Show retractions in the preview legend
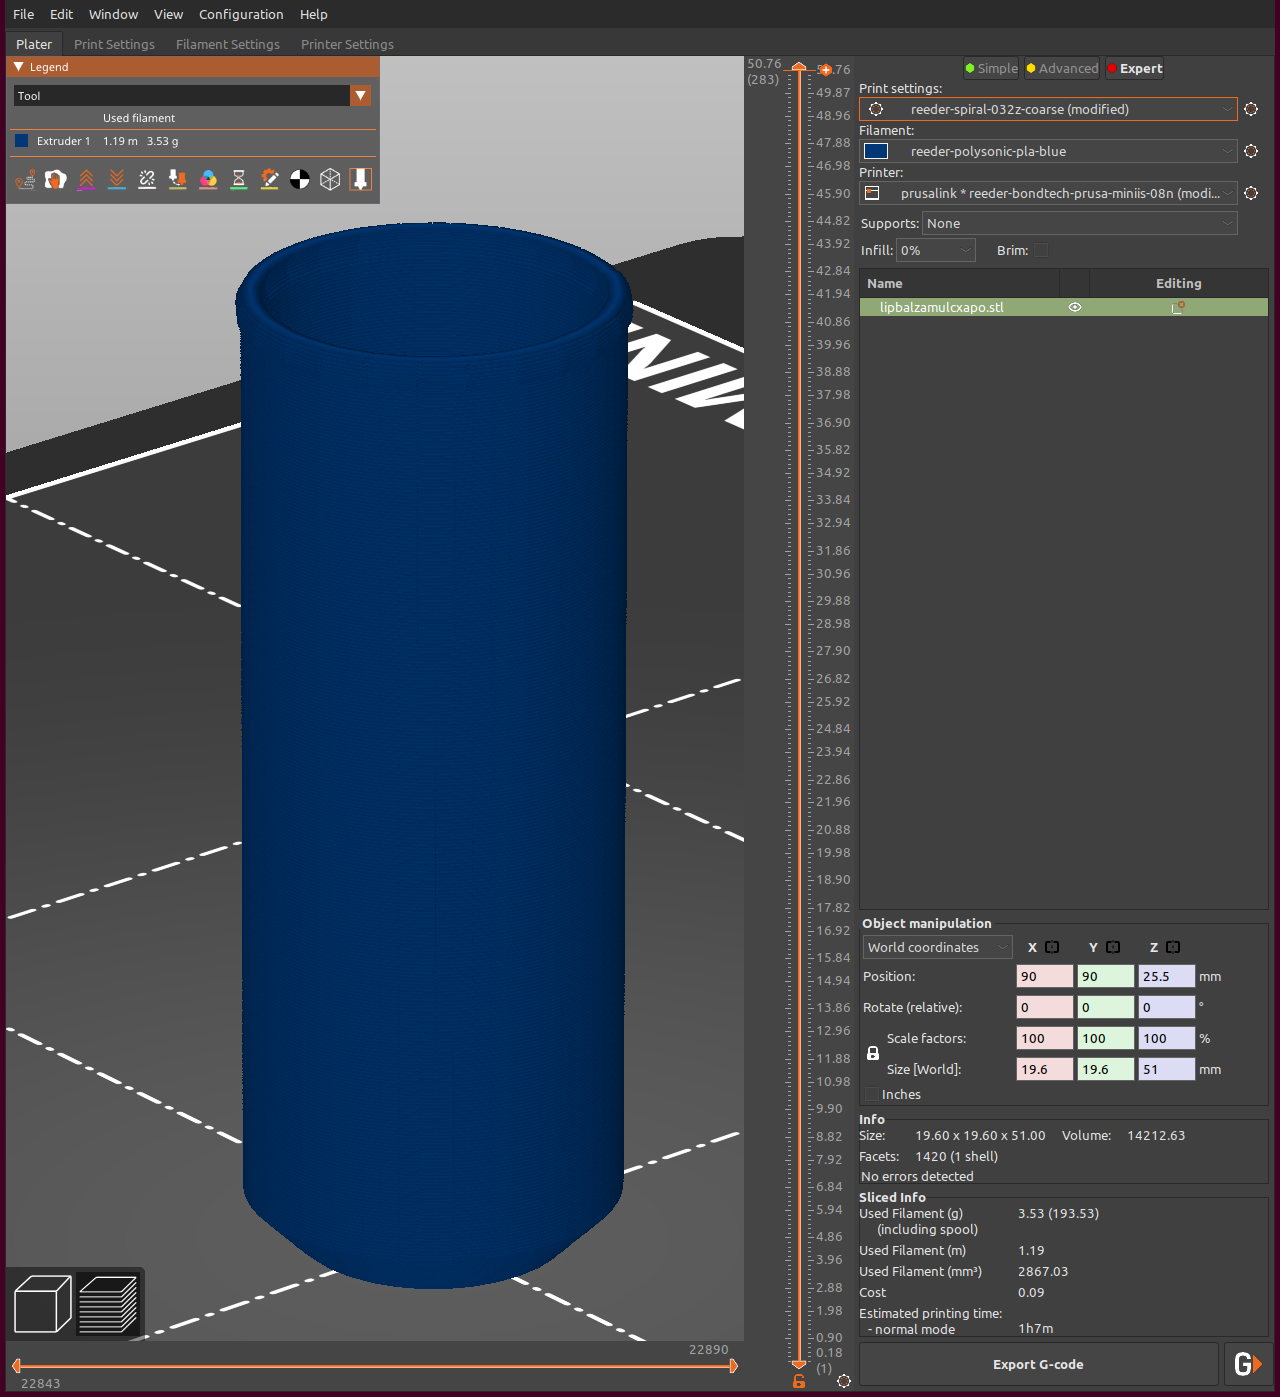 tap(87, 179)
